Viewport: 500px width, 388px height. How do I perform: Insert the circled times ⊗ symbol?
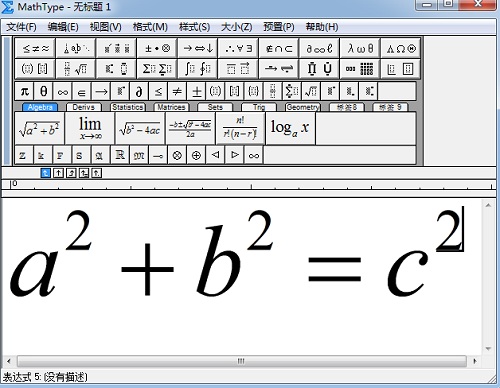point(177,155)
